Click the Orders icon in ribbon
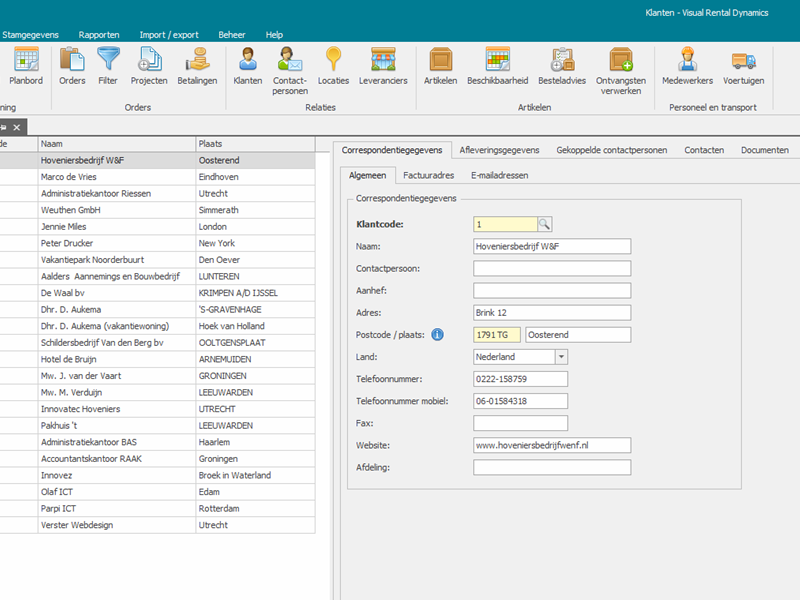Screen dimensions: 800x600 pyautogui.click(x=72, y=66)
